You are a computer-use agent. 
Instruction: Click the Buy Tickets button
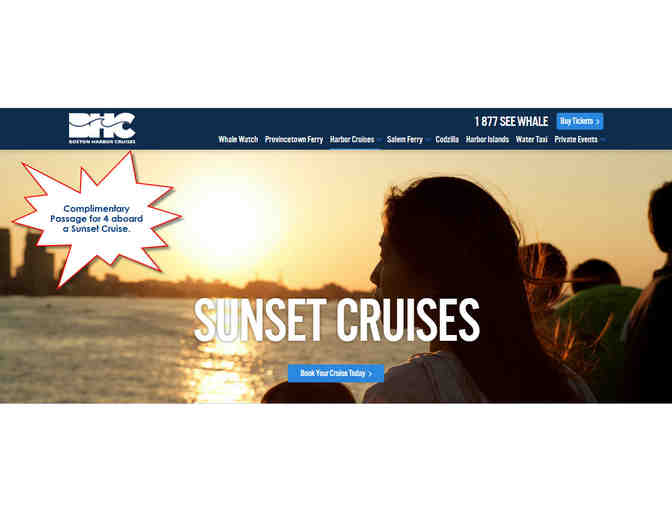tap(579, 121)
